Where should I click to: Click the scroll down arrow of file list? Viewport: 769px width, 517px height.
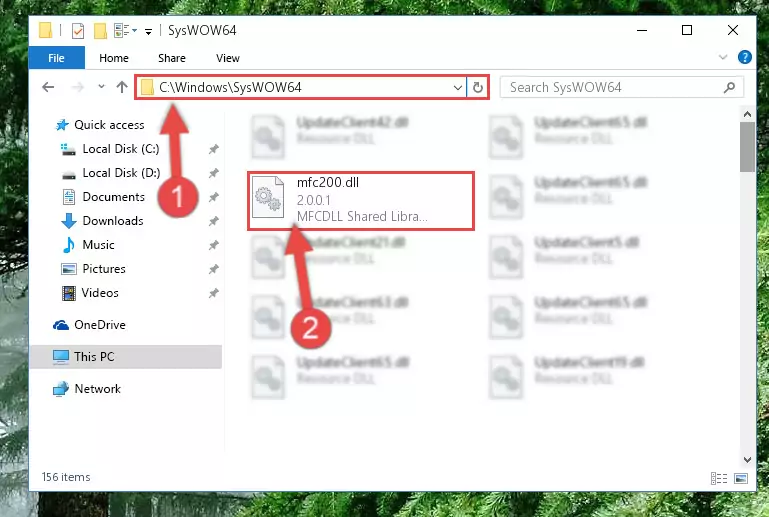pyautogui.click(x=747, y=460)
